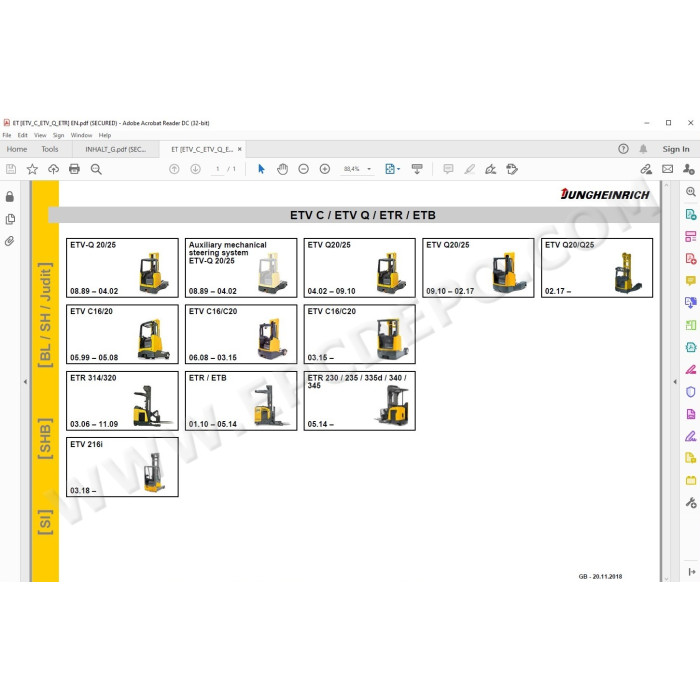The image size is (700, 700).
Task: Go to previous page arrow
Action: click(174, 169)
